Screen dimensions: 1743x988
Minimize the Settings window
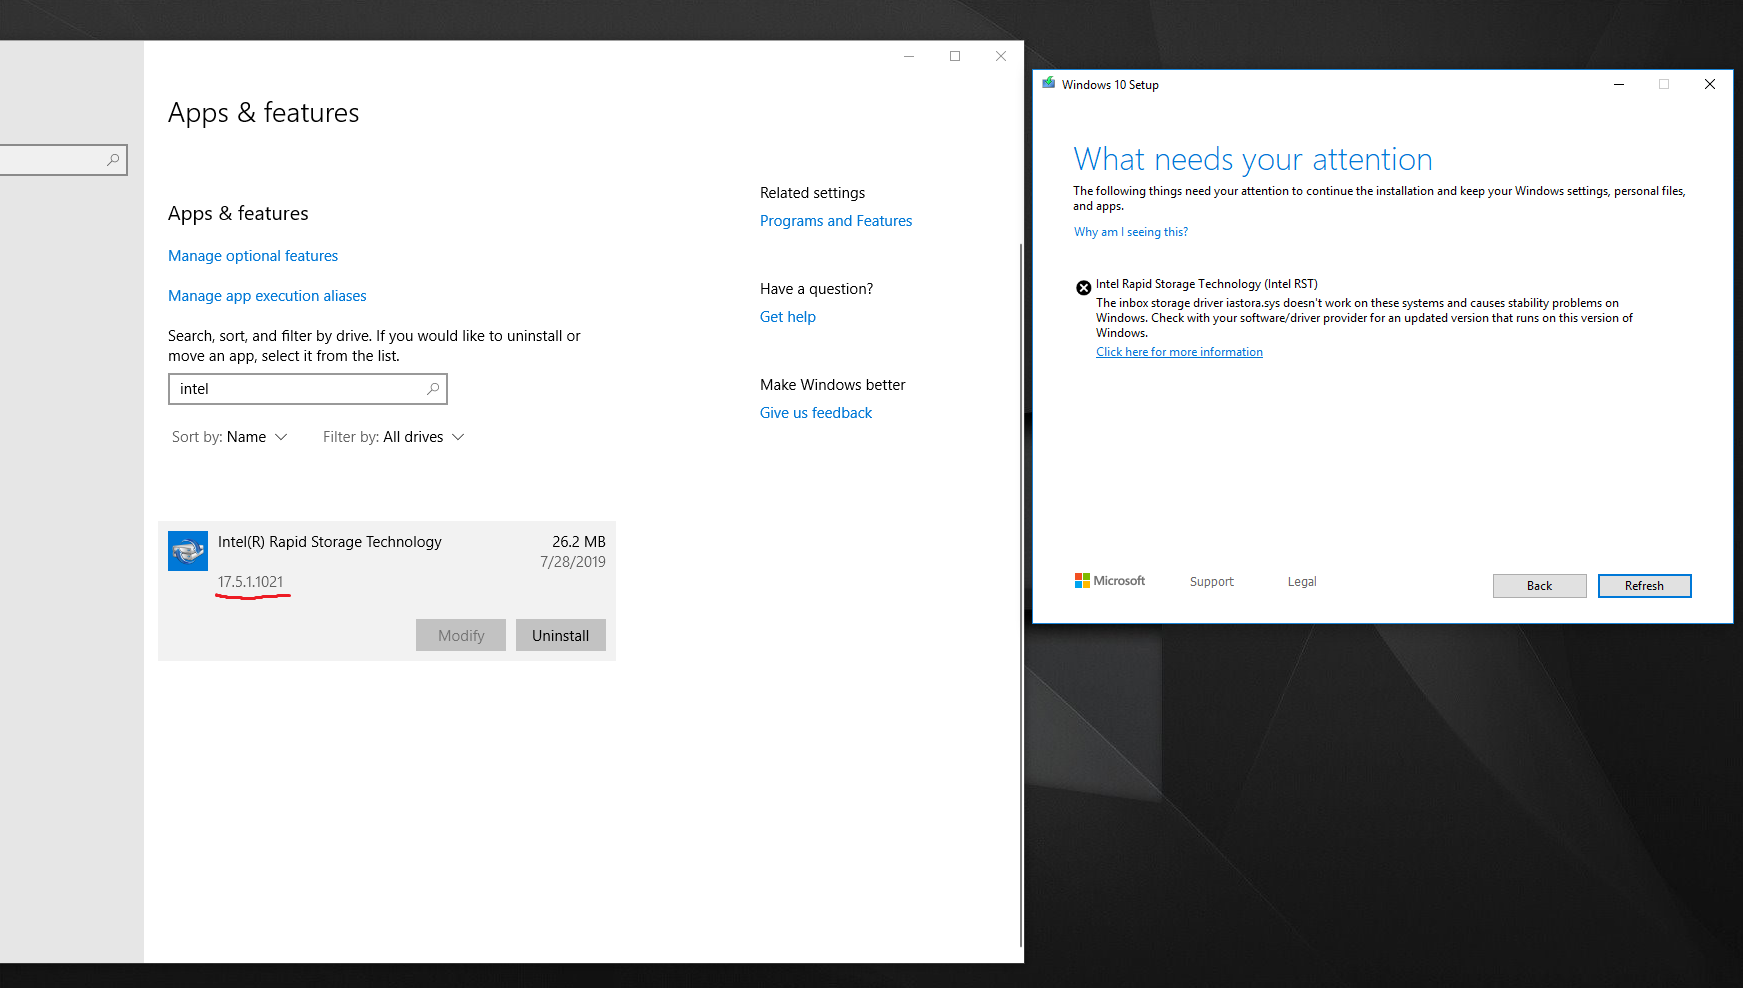tap(909, 56)
